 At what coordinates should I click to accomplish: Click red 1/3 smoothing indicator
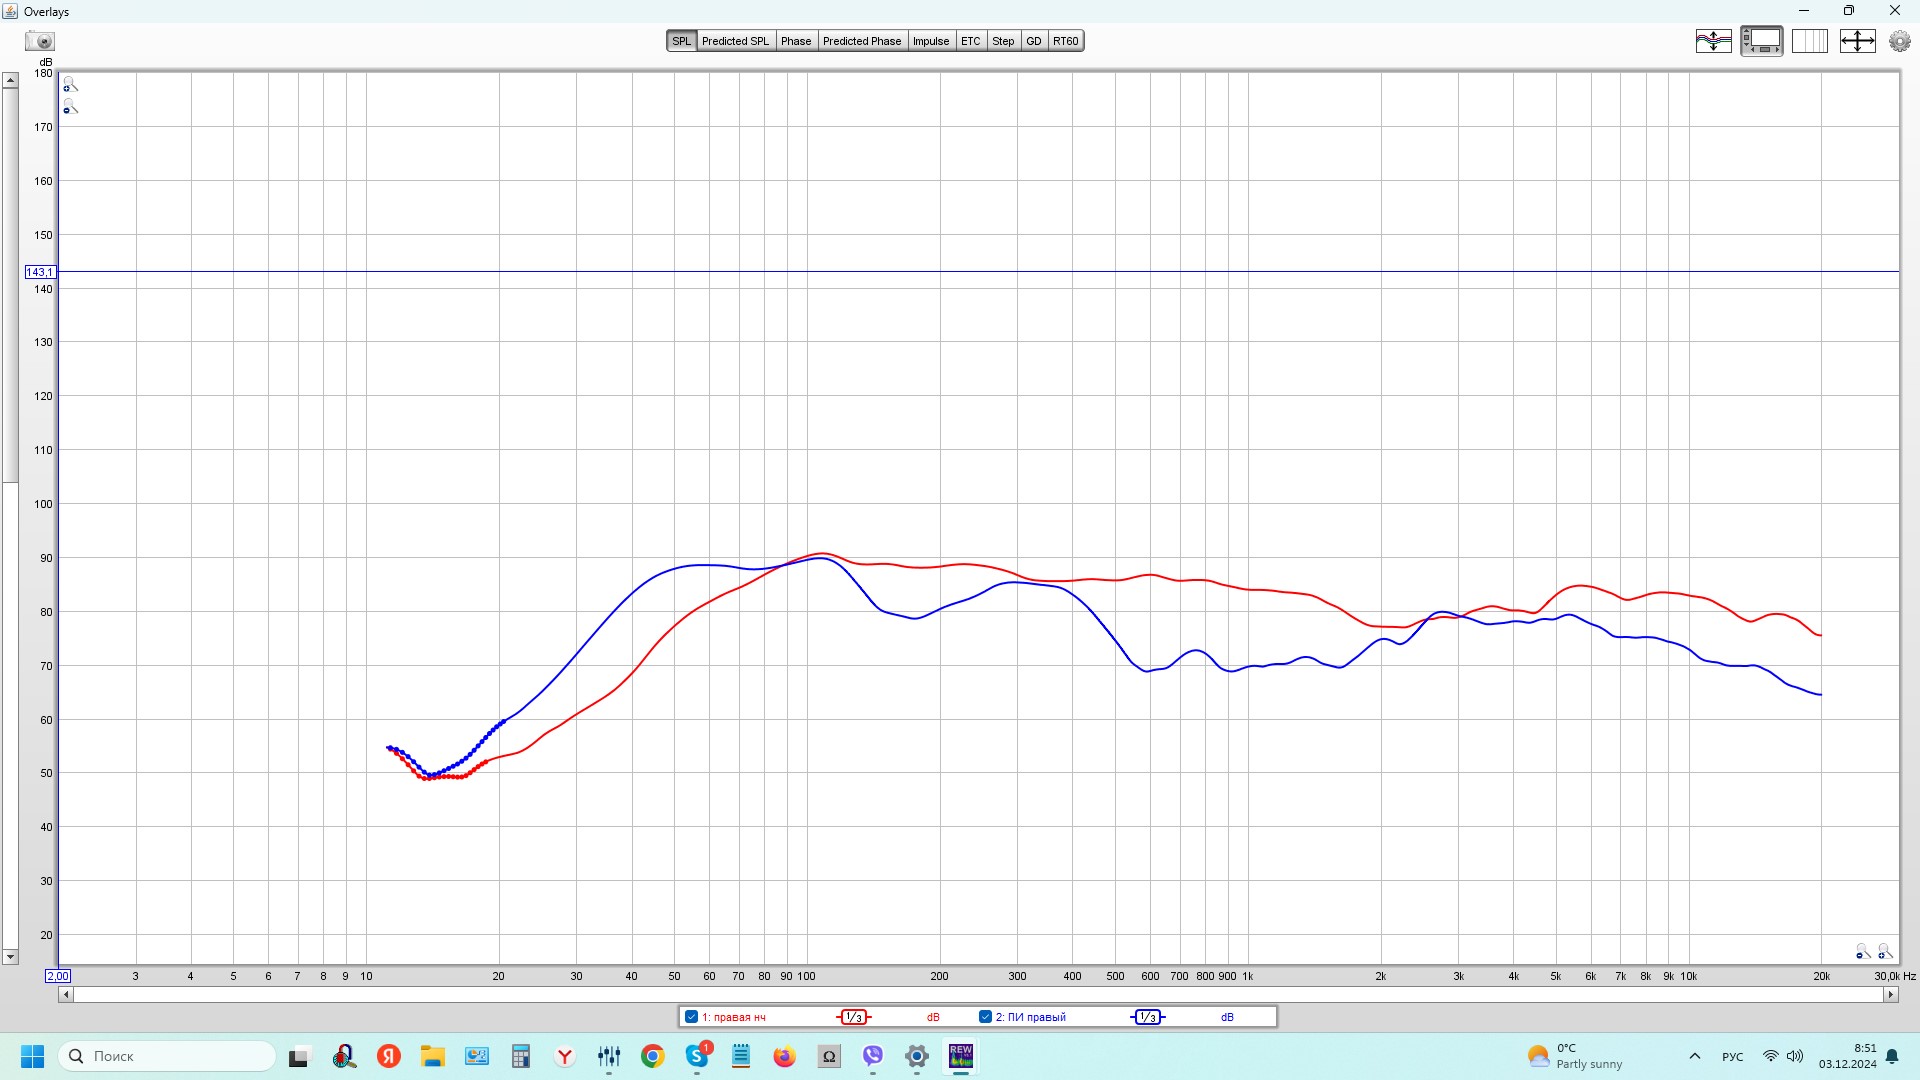[854, 1017]
